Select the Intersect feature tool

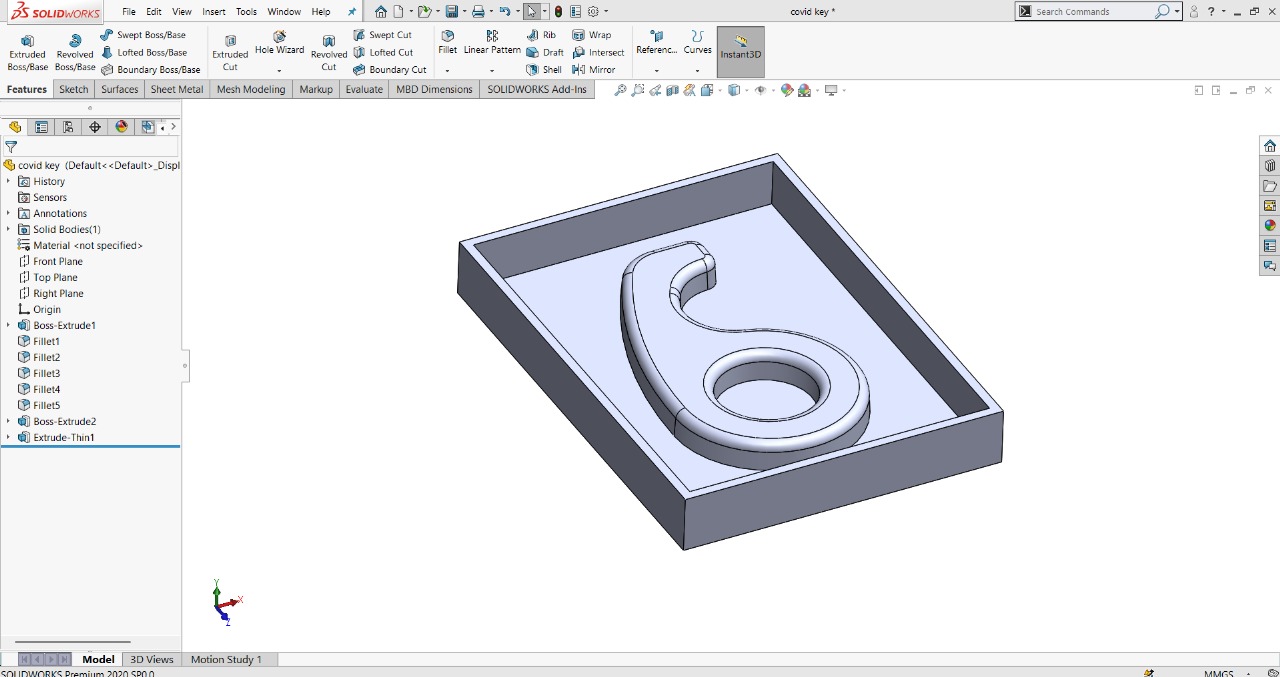point(598,52)
